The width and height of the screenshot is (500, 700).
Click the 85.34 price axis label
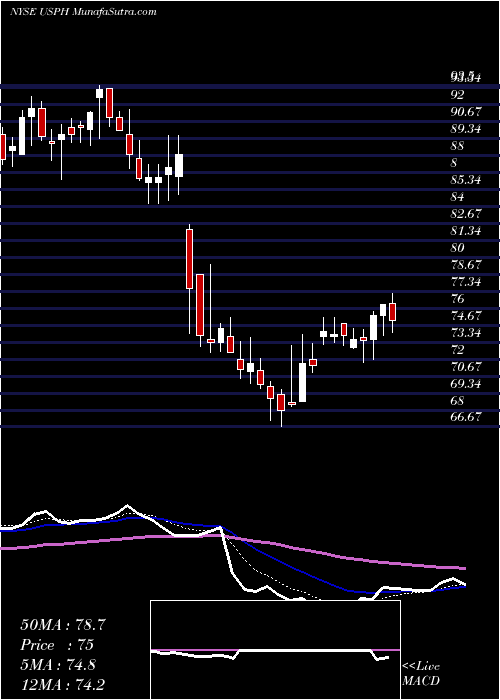[466, 180]
